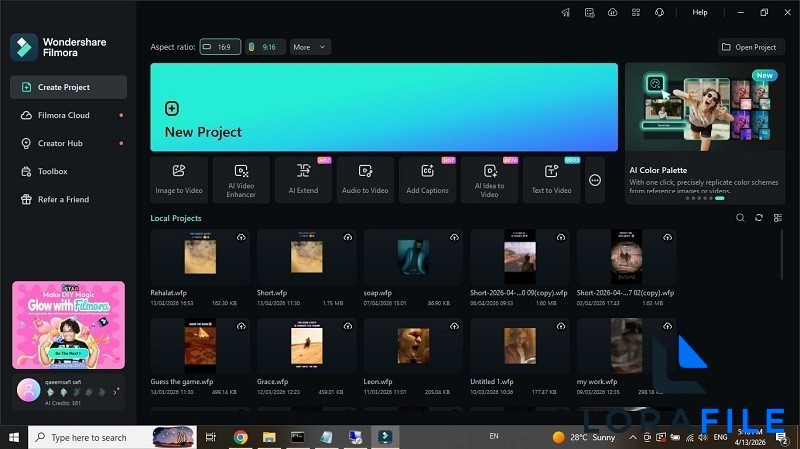Open Chrome from the taskbar
Viewport: 800px width, 449px height.
coord(241,437)
